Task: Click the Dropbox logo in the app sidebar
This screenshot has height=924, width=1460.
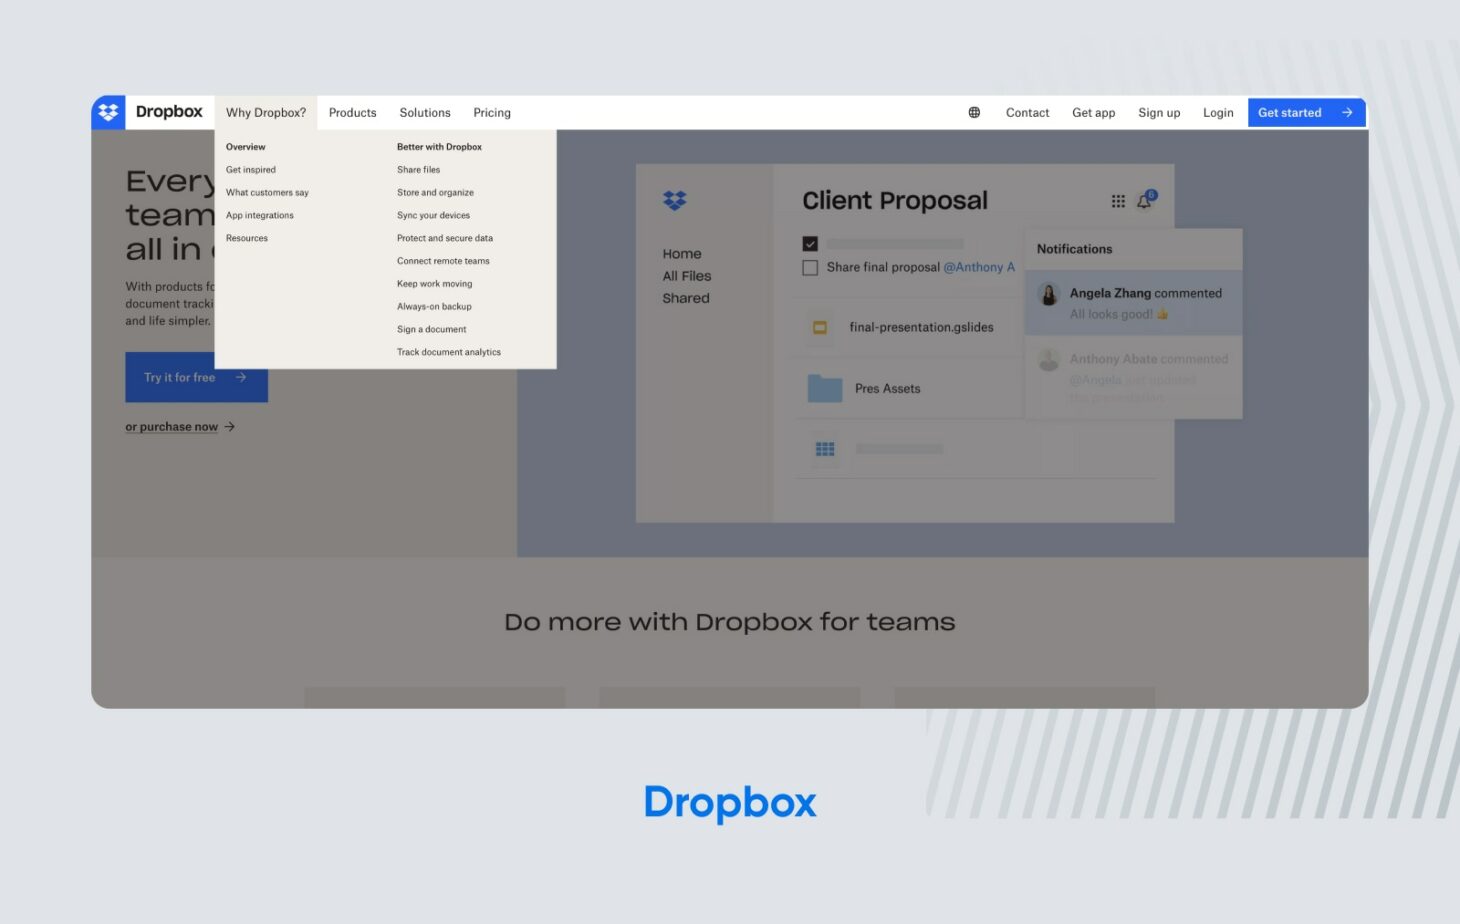Action: 675,200
